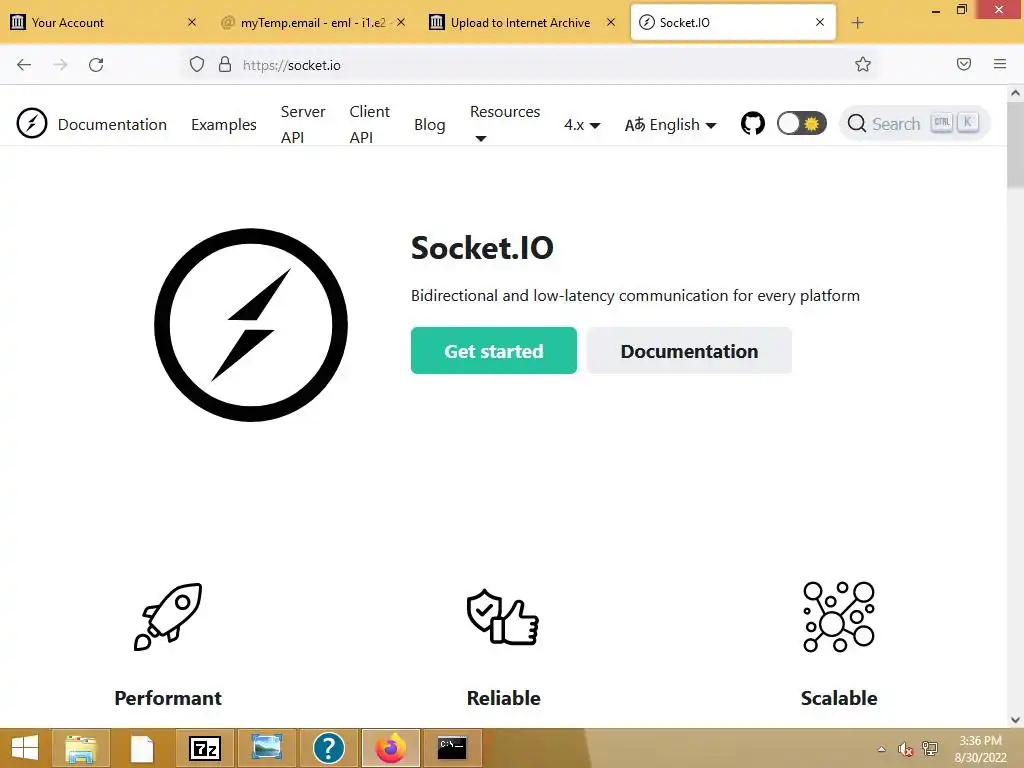Open Client API page
The width and height of the screenshot is (1024, 768).
369,124
